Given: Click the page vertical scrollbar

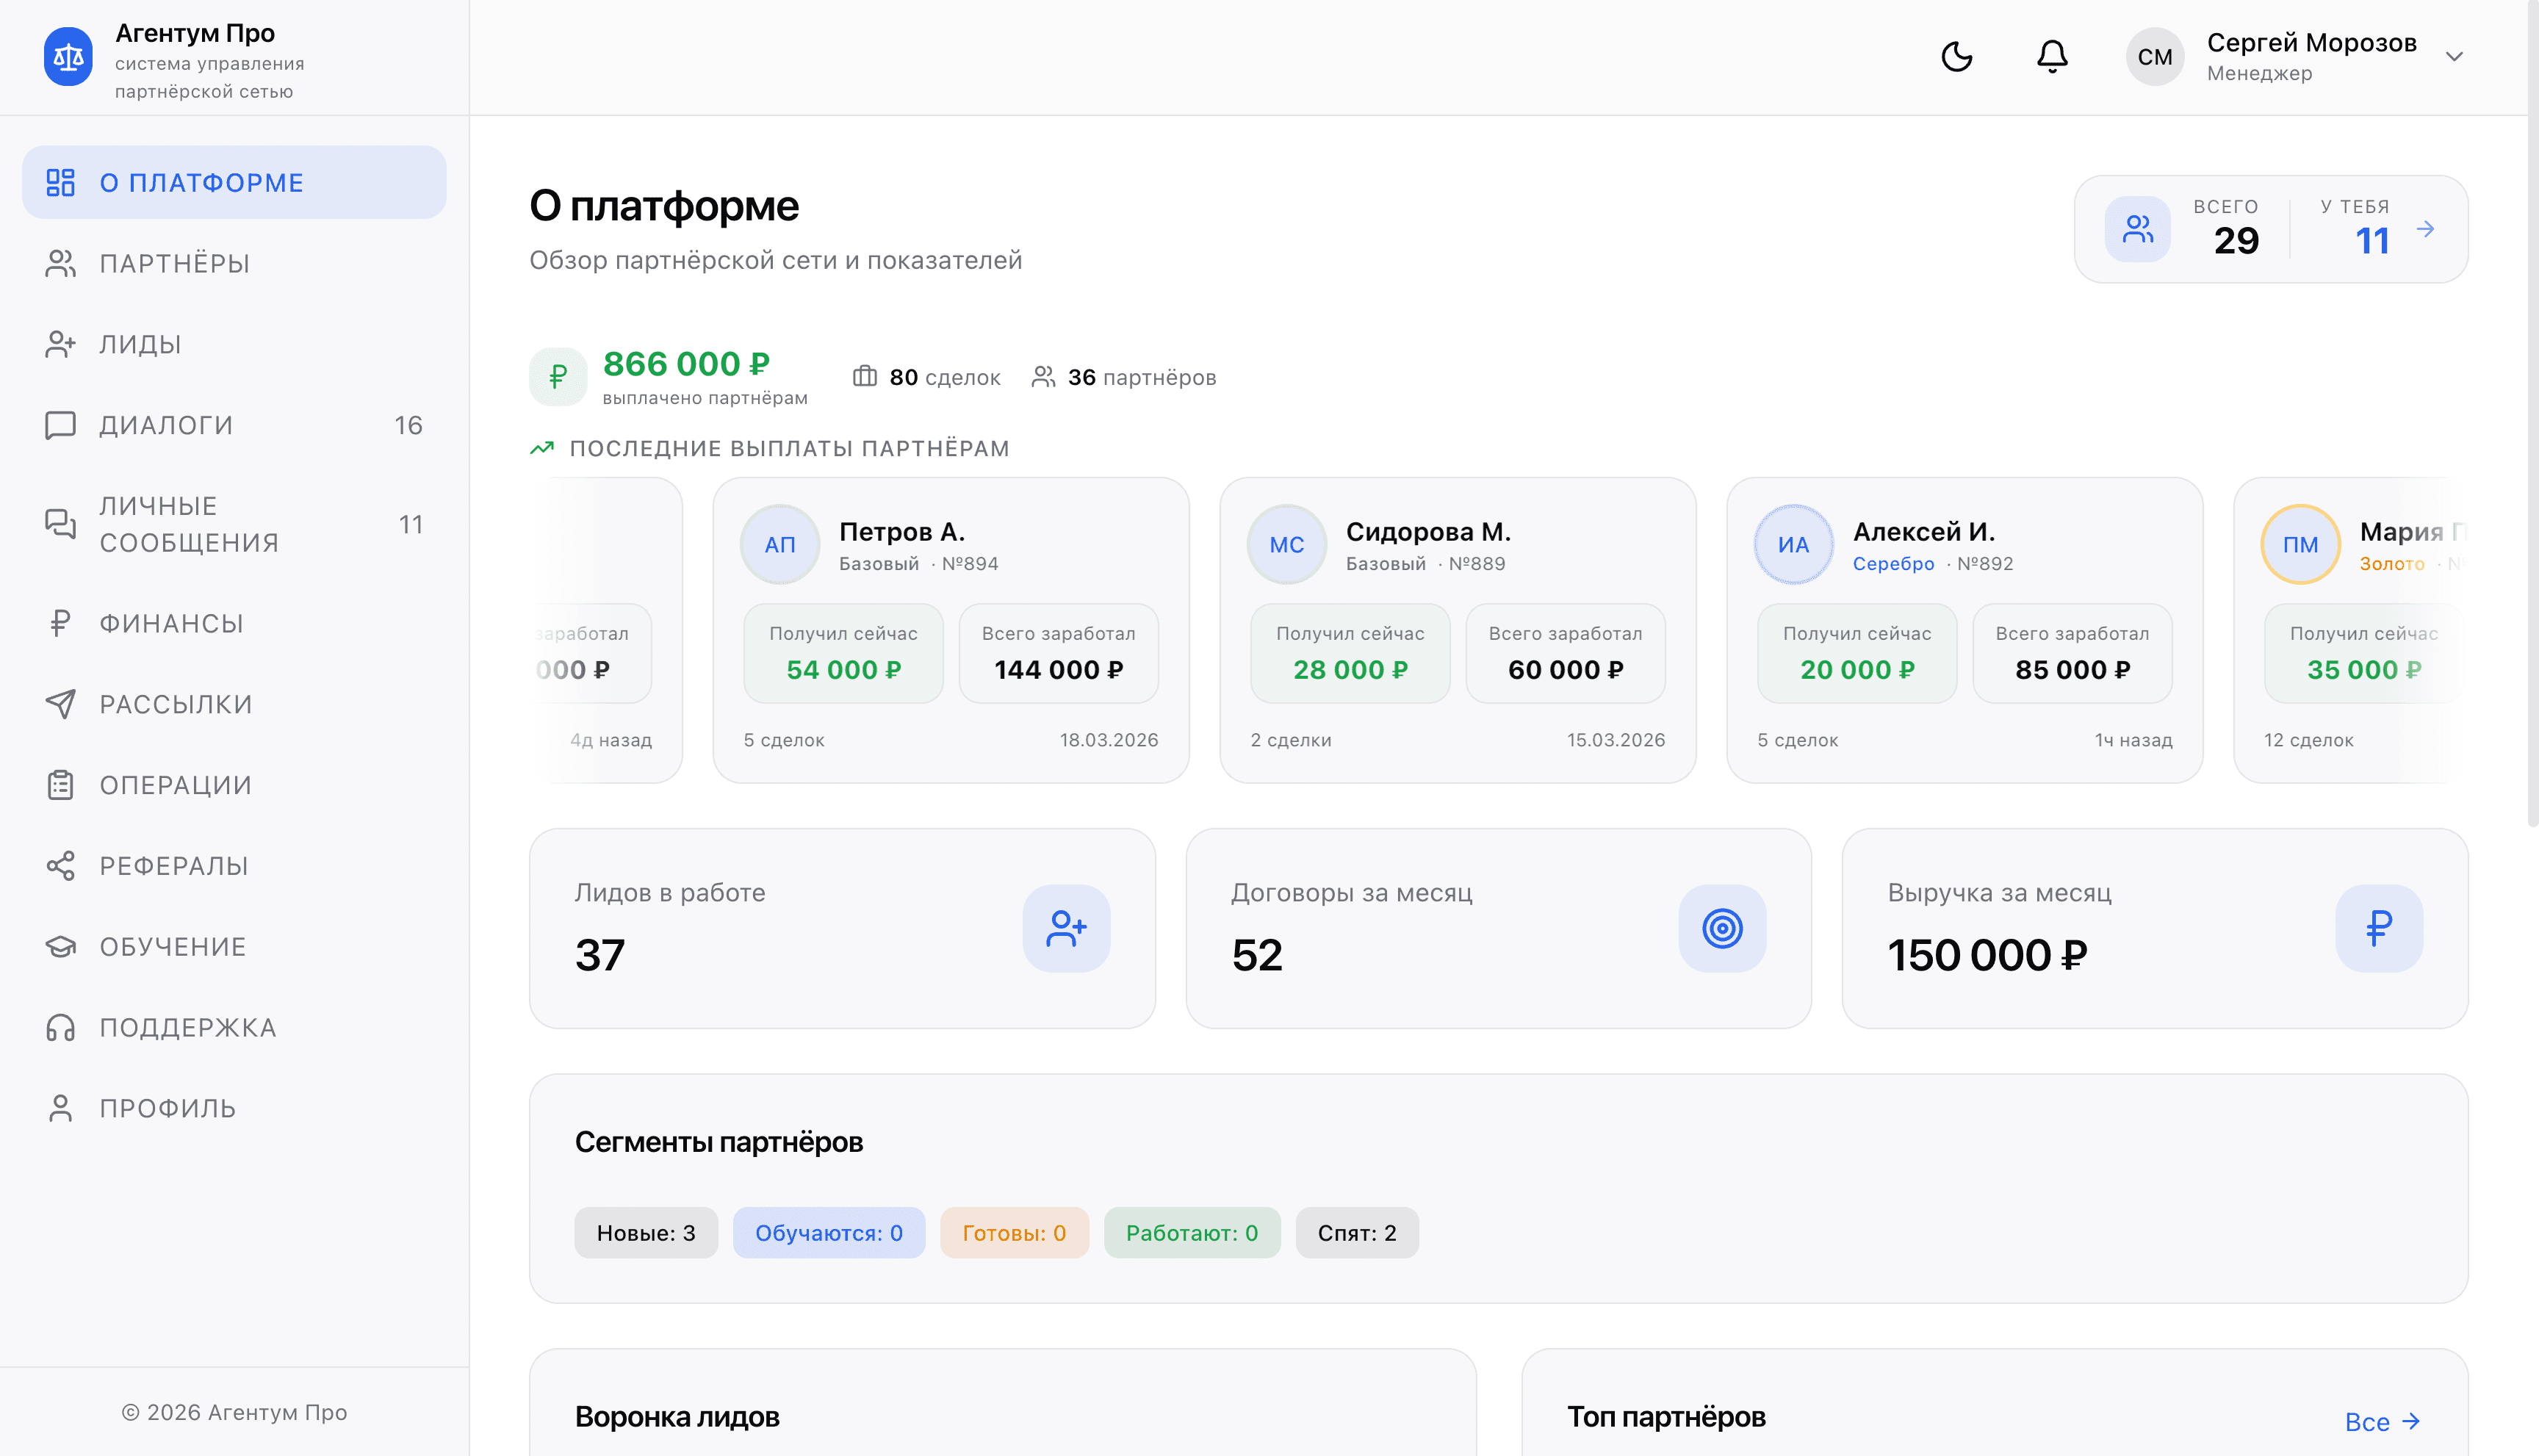Looking at the screenshot, I should pos(2532,415).
